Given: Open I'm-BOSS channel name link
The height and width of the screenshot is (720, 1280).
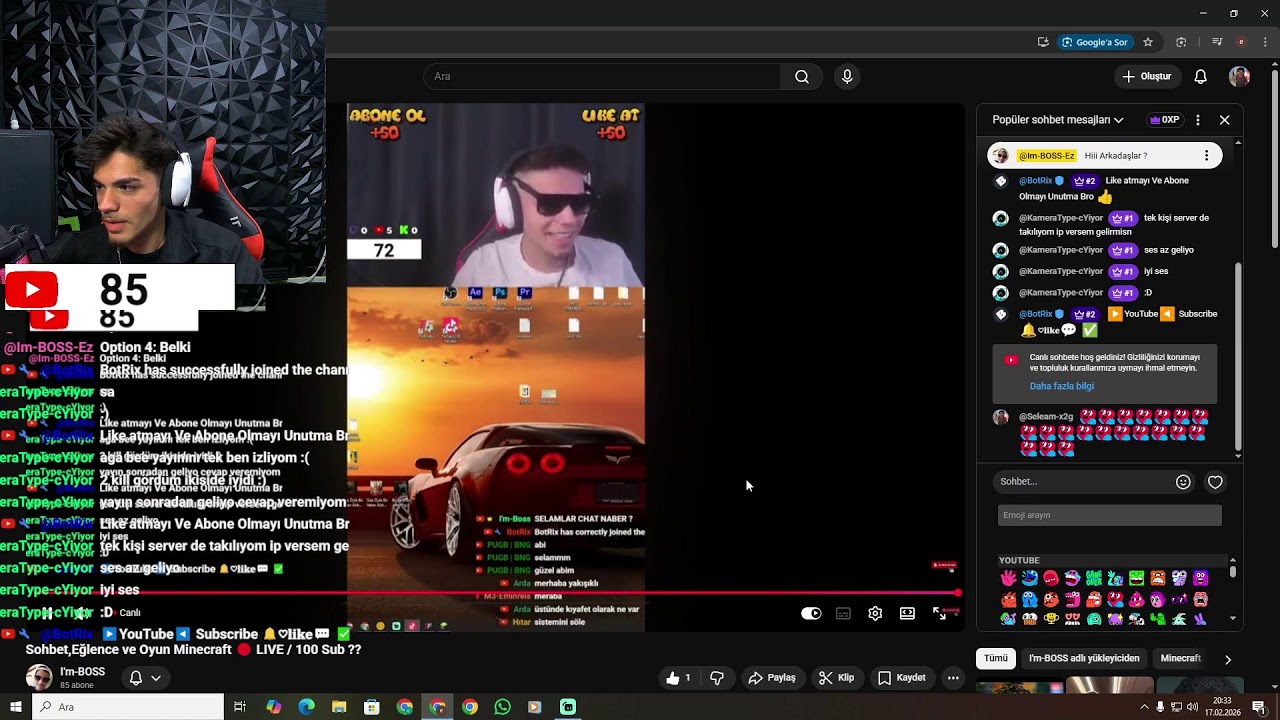Looking at the screenshot, I should (82, 672).
